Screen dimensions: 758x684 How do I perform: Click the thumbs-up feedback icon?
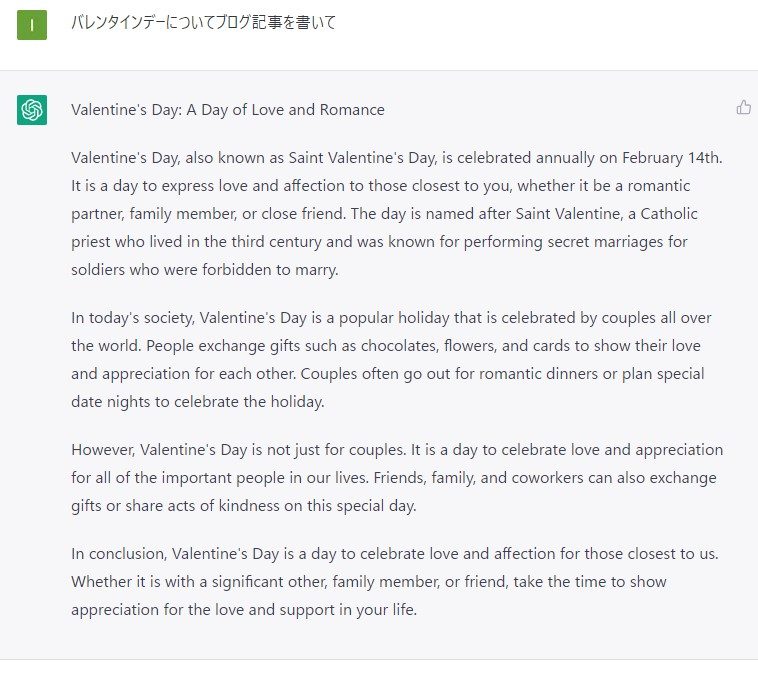click(743, 107)
